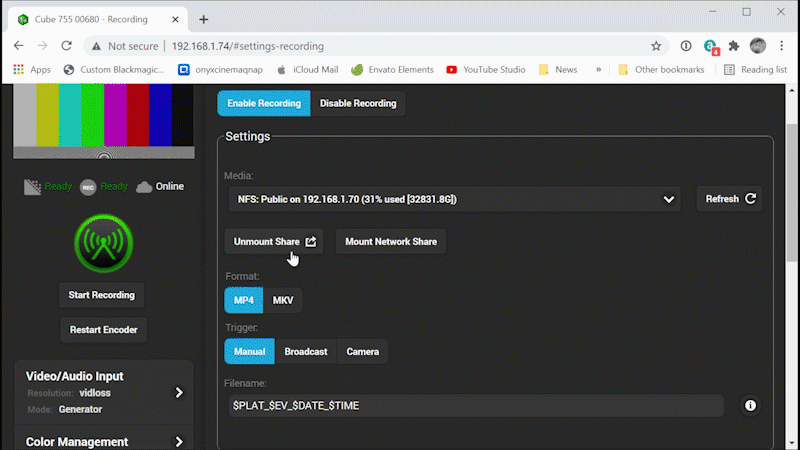Open the Media storage dropdown
The image size is (800, 450).
coord(454,199)
